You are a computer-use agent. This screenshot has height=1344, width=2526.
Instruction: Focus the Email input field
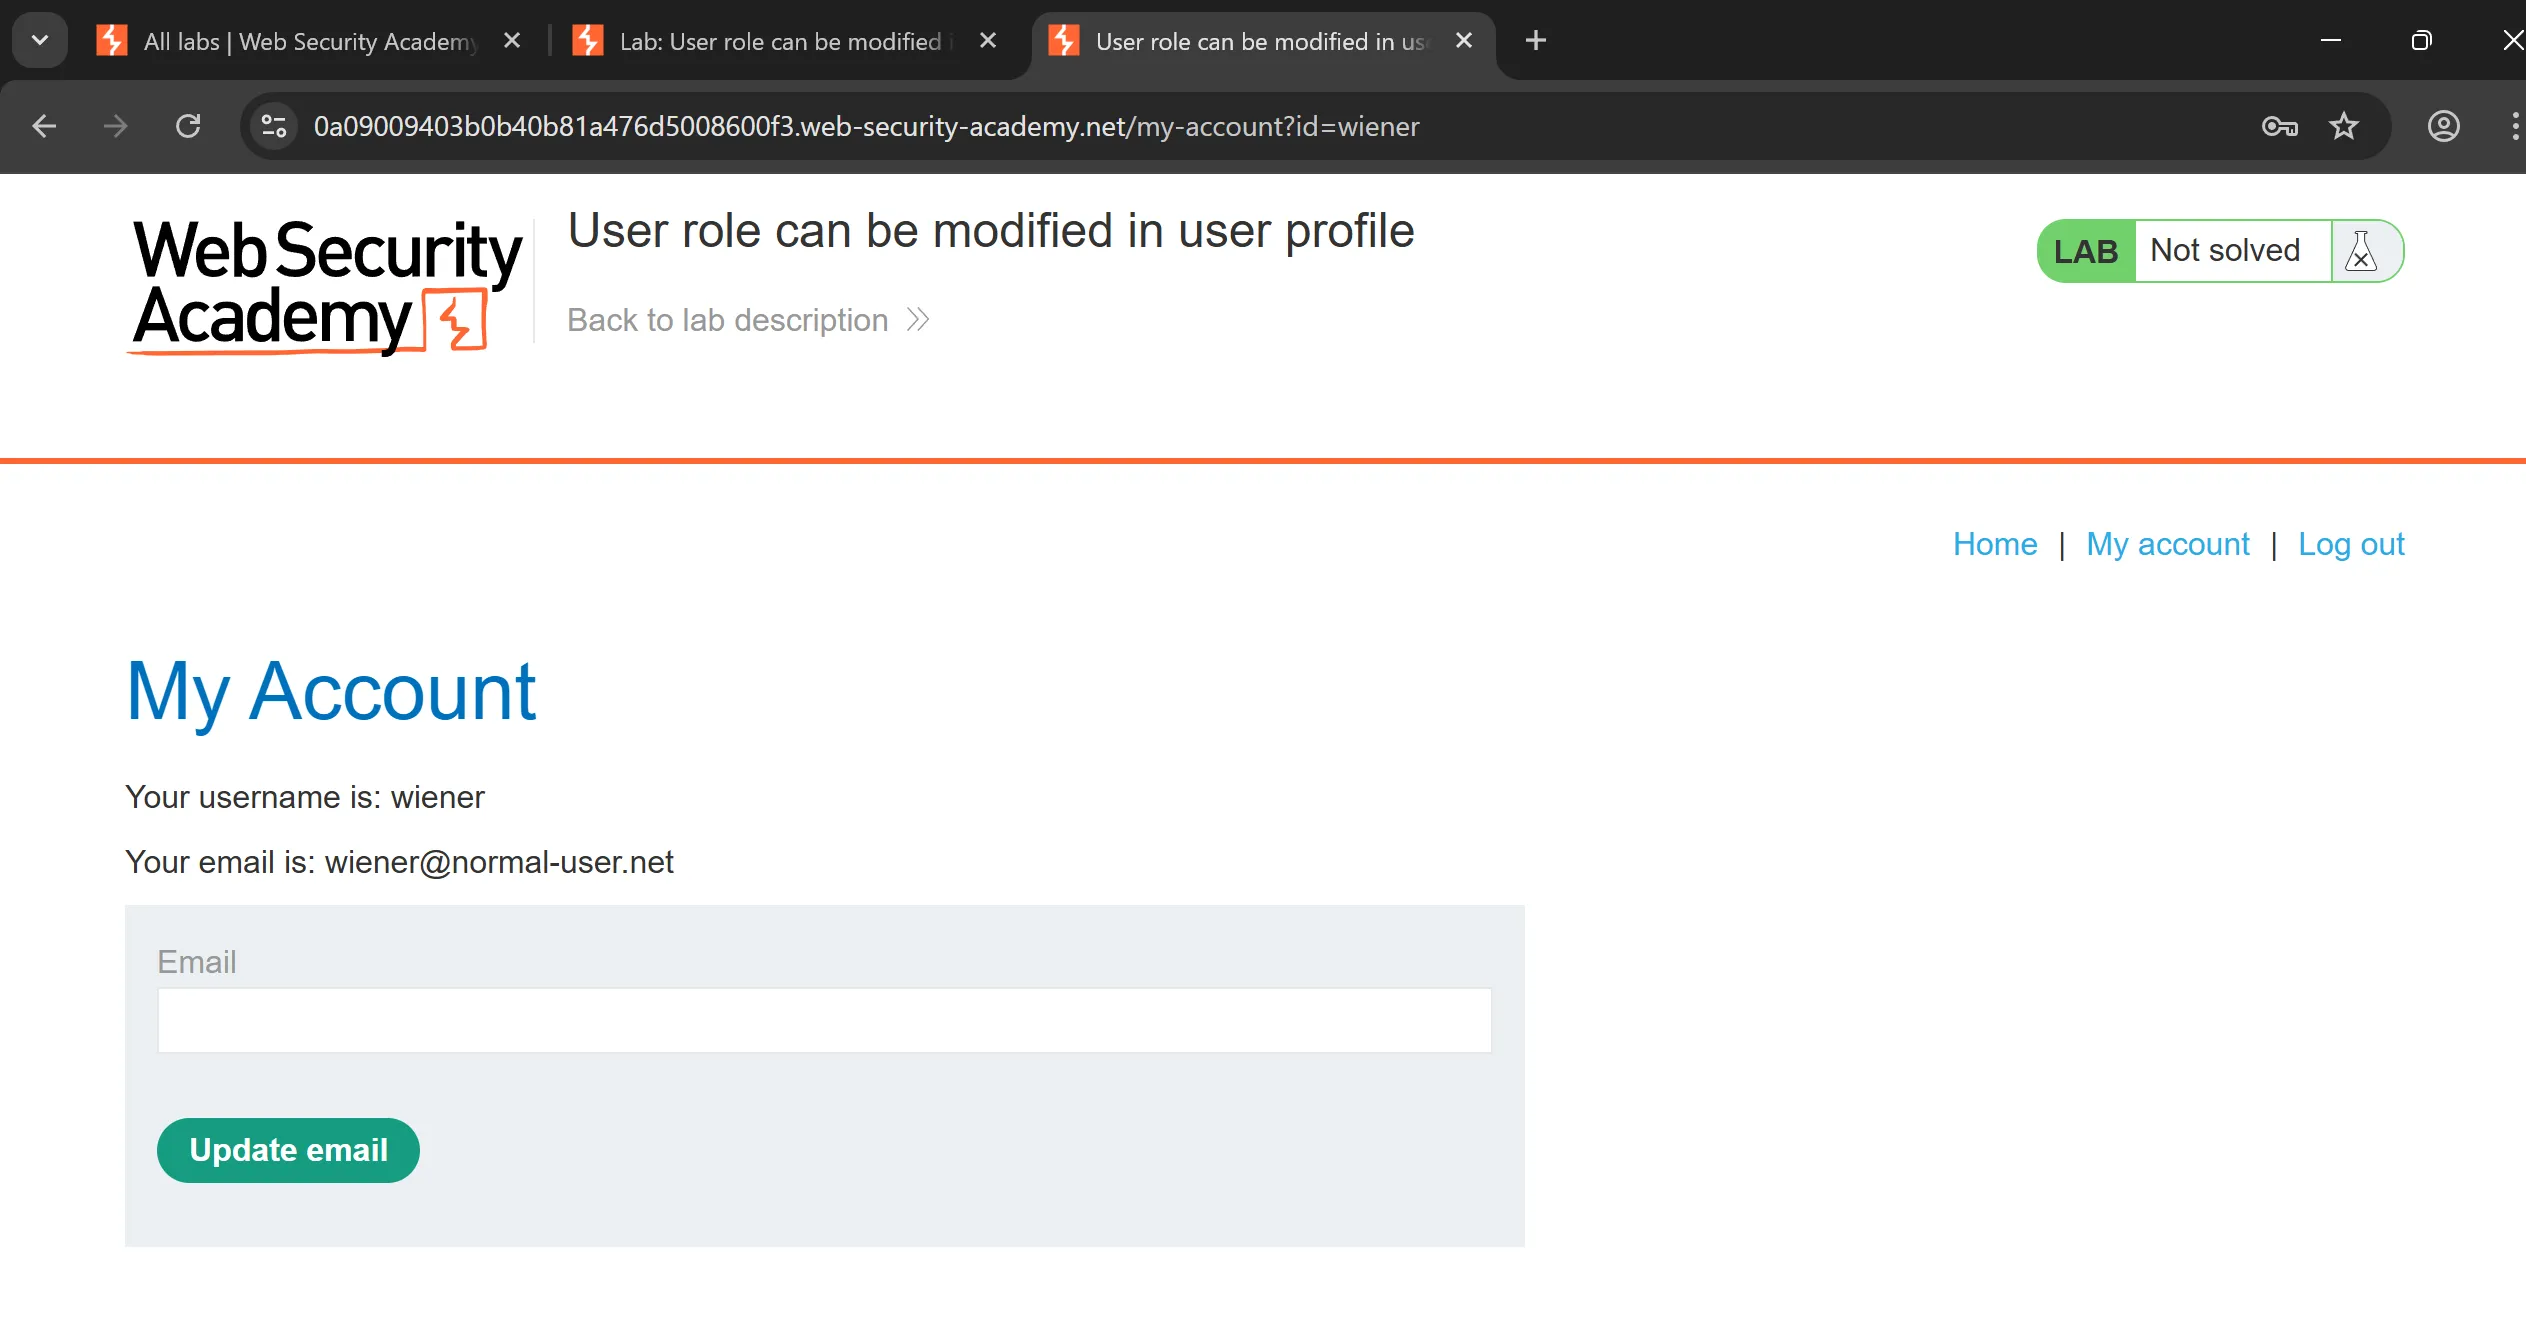coord(824,1020)
